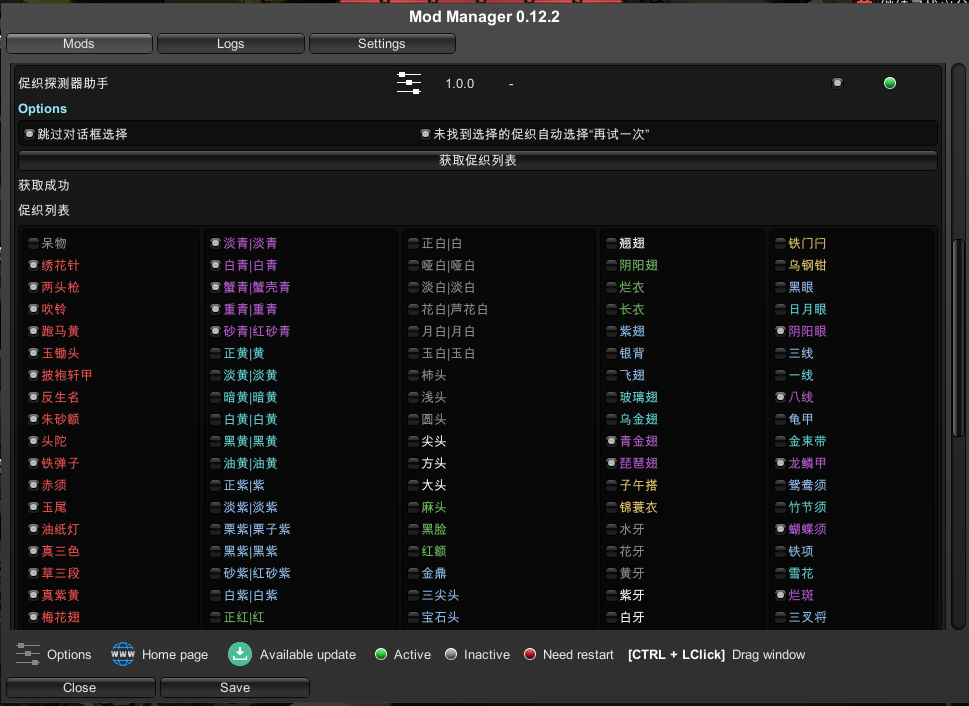Click the Save button

235,687
